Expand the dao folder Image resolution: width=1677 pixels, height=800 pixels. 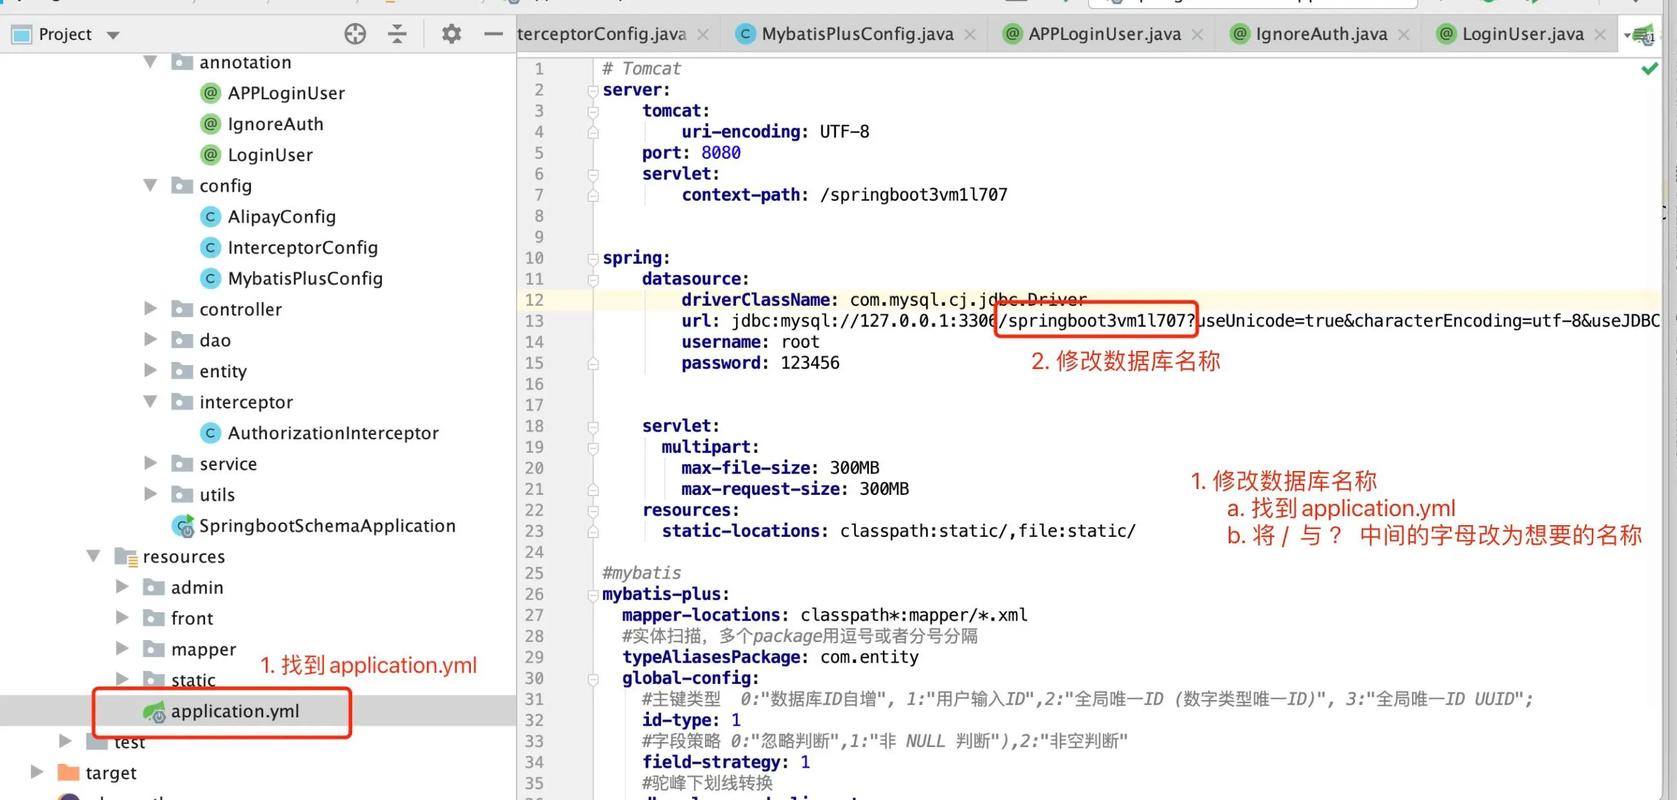(x=150, y=339)
